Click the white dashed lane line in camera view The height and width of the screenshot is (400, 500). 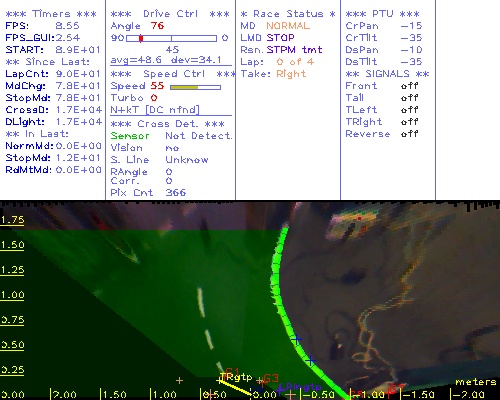210,330
